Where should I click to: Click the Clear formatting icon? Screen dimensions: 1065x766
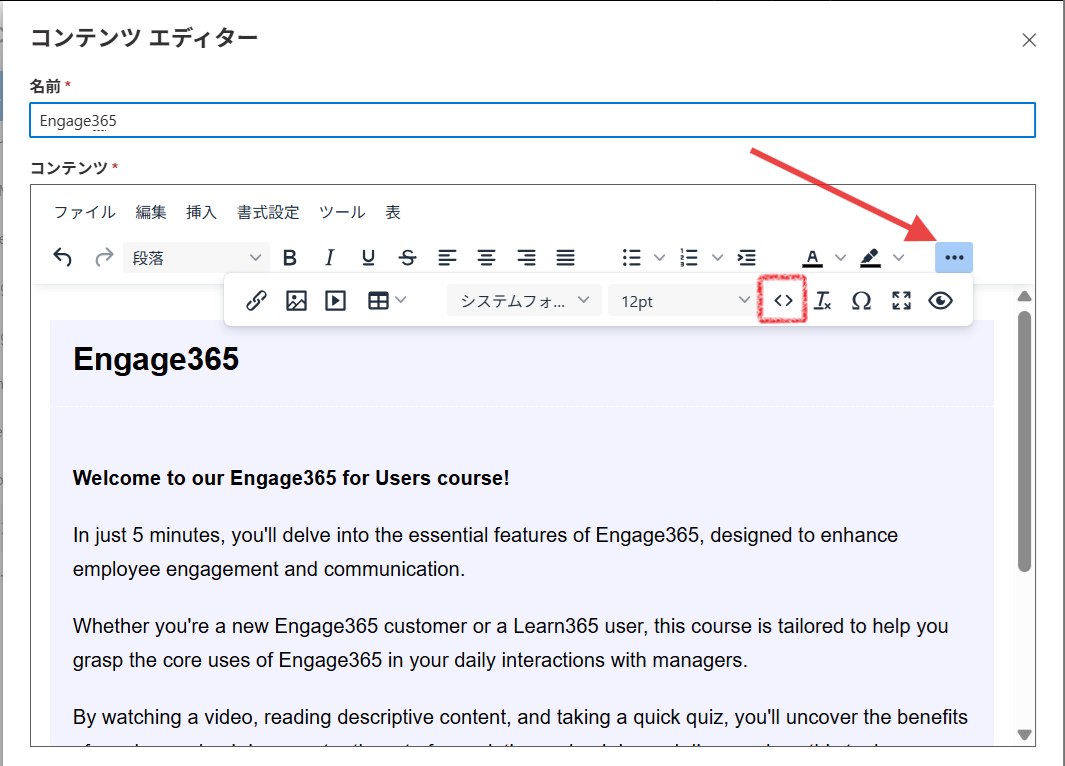click(822, 300)
